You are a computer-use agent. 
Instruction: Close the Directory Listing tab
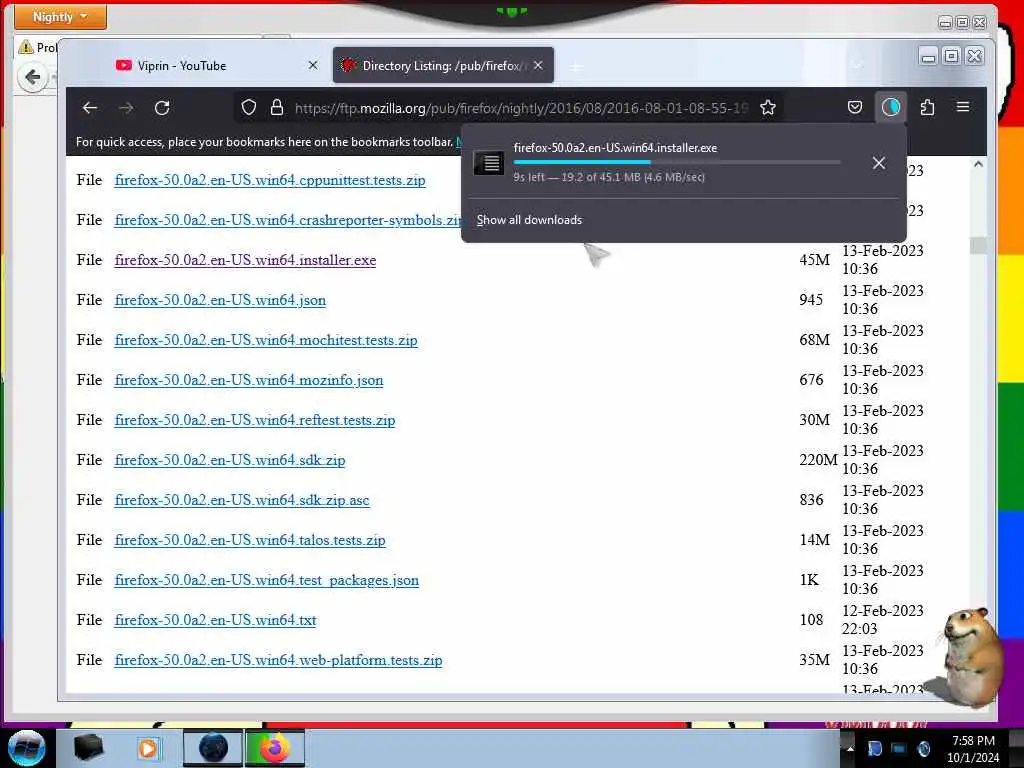tap(538, 65)
